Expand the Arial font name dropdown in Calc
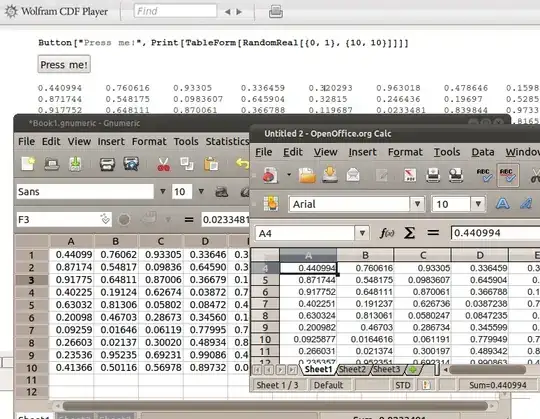Screen dimensions: 540x419 tap(417, 204)
